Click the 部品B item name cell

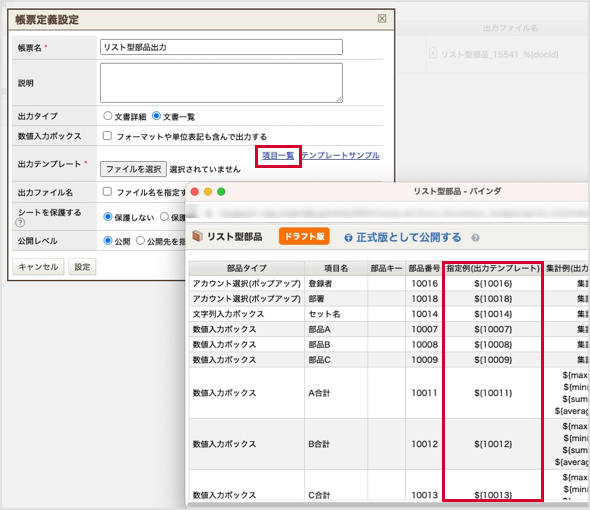coord(336,345)
